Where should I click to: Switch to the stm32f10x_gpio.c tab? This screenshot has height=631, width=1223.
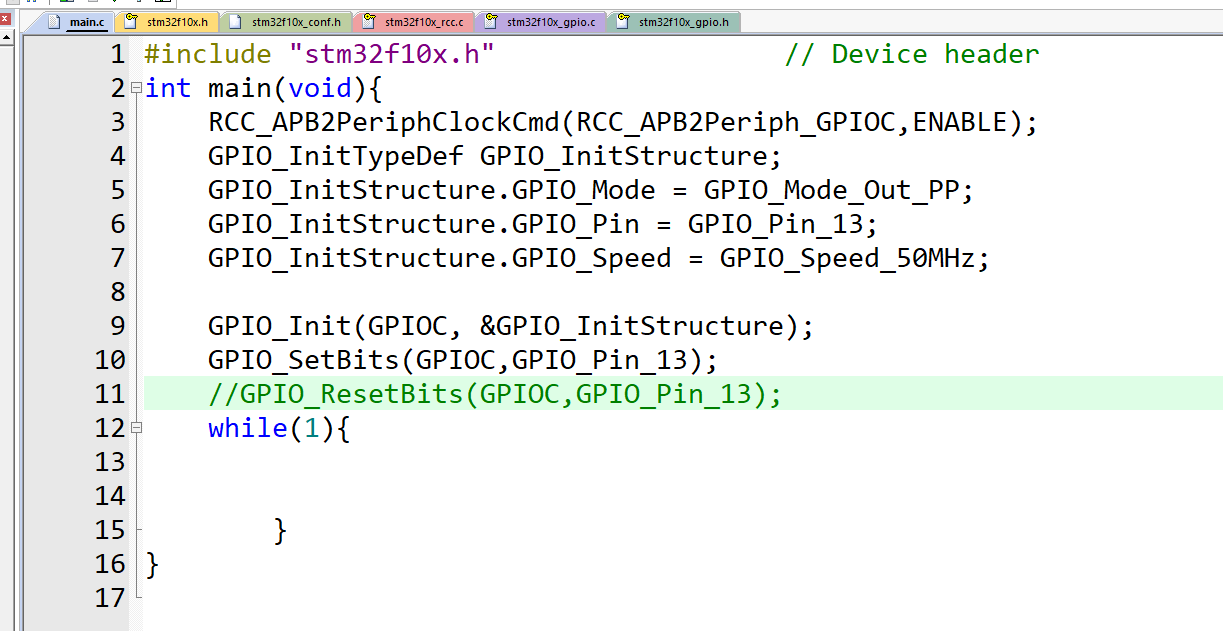541,22
